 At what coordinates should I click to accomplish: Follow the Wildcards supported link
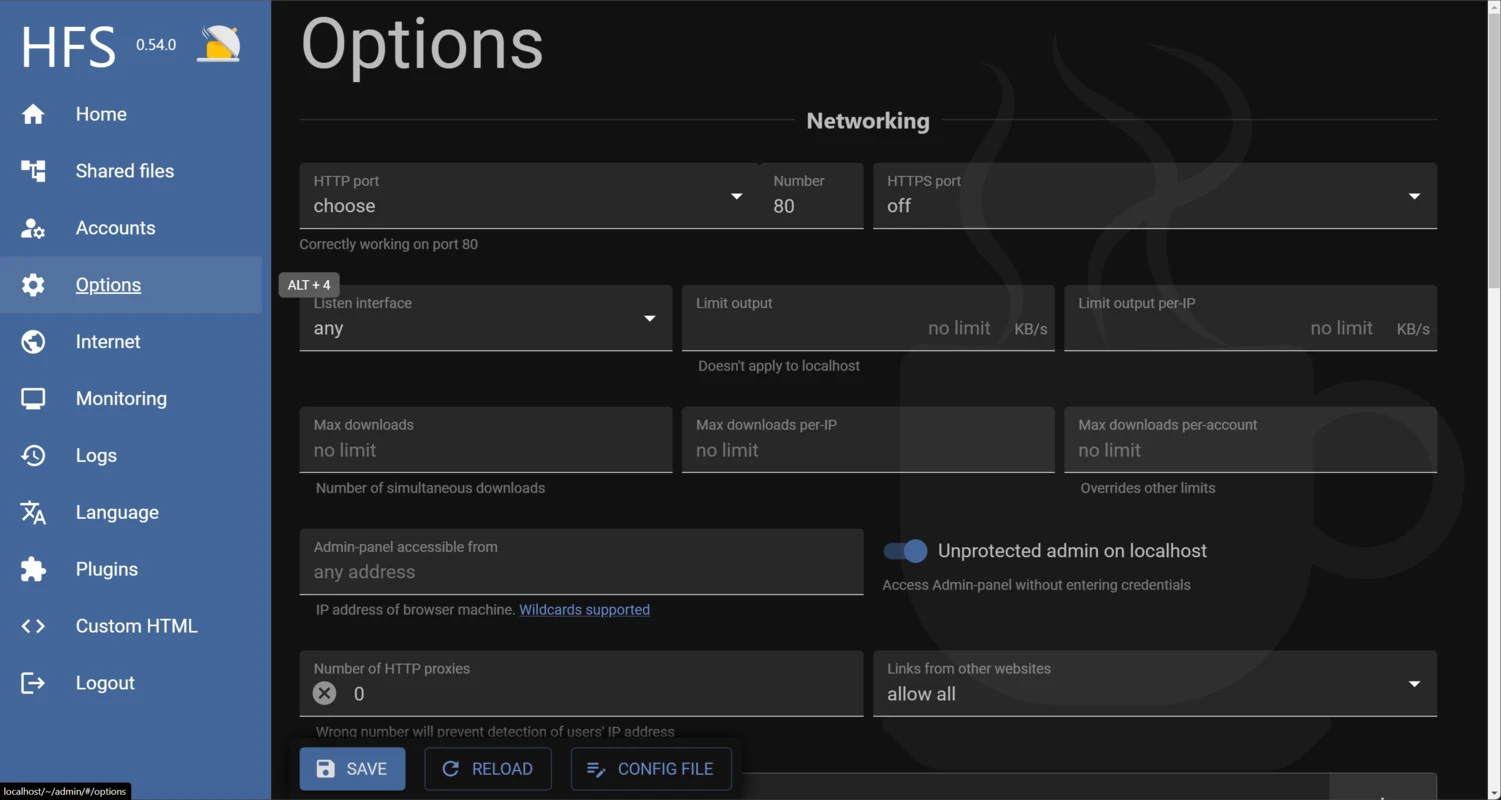coord(584,610)
